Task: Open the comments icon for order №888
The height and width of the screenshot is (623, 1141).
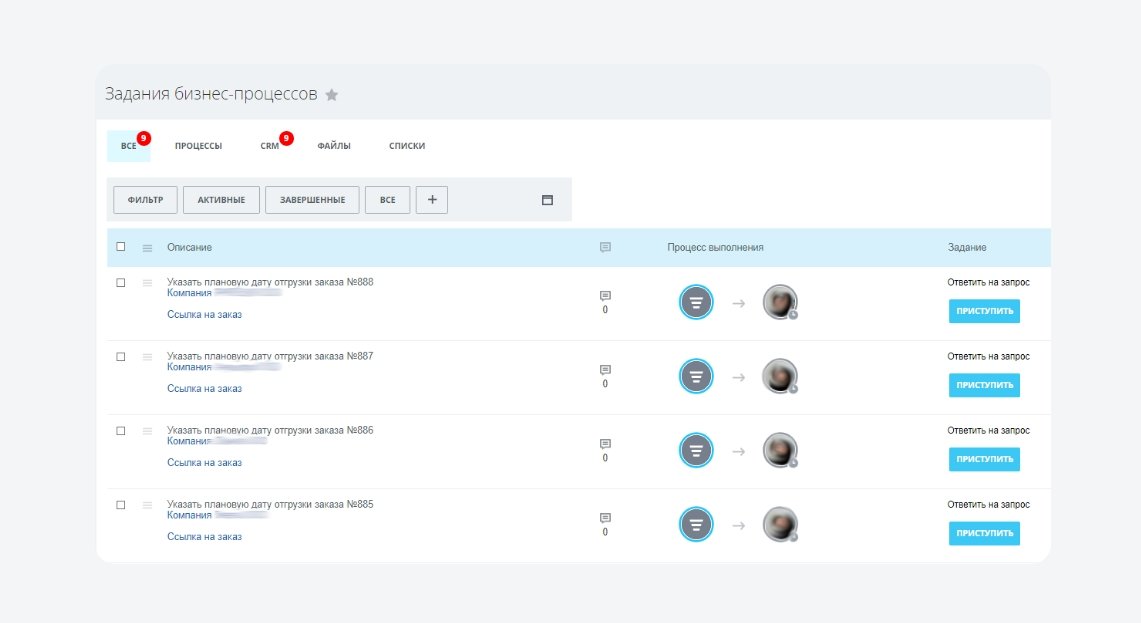Action: tap(605, 295)
